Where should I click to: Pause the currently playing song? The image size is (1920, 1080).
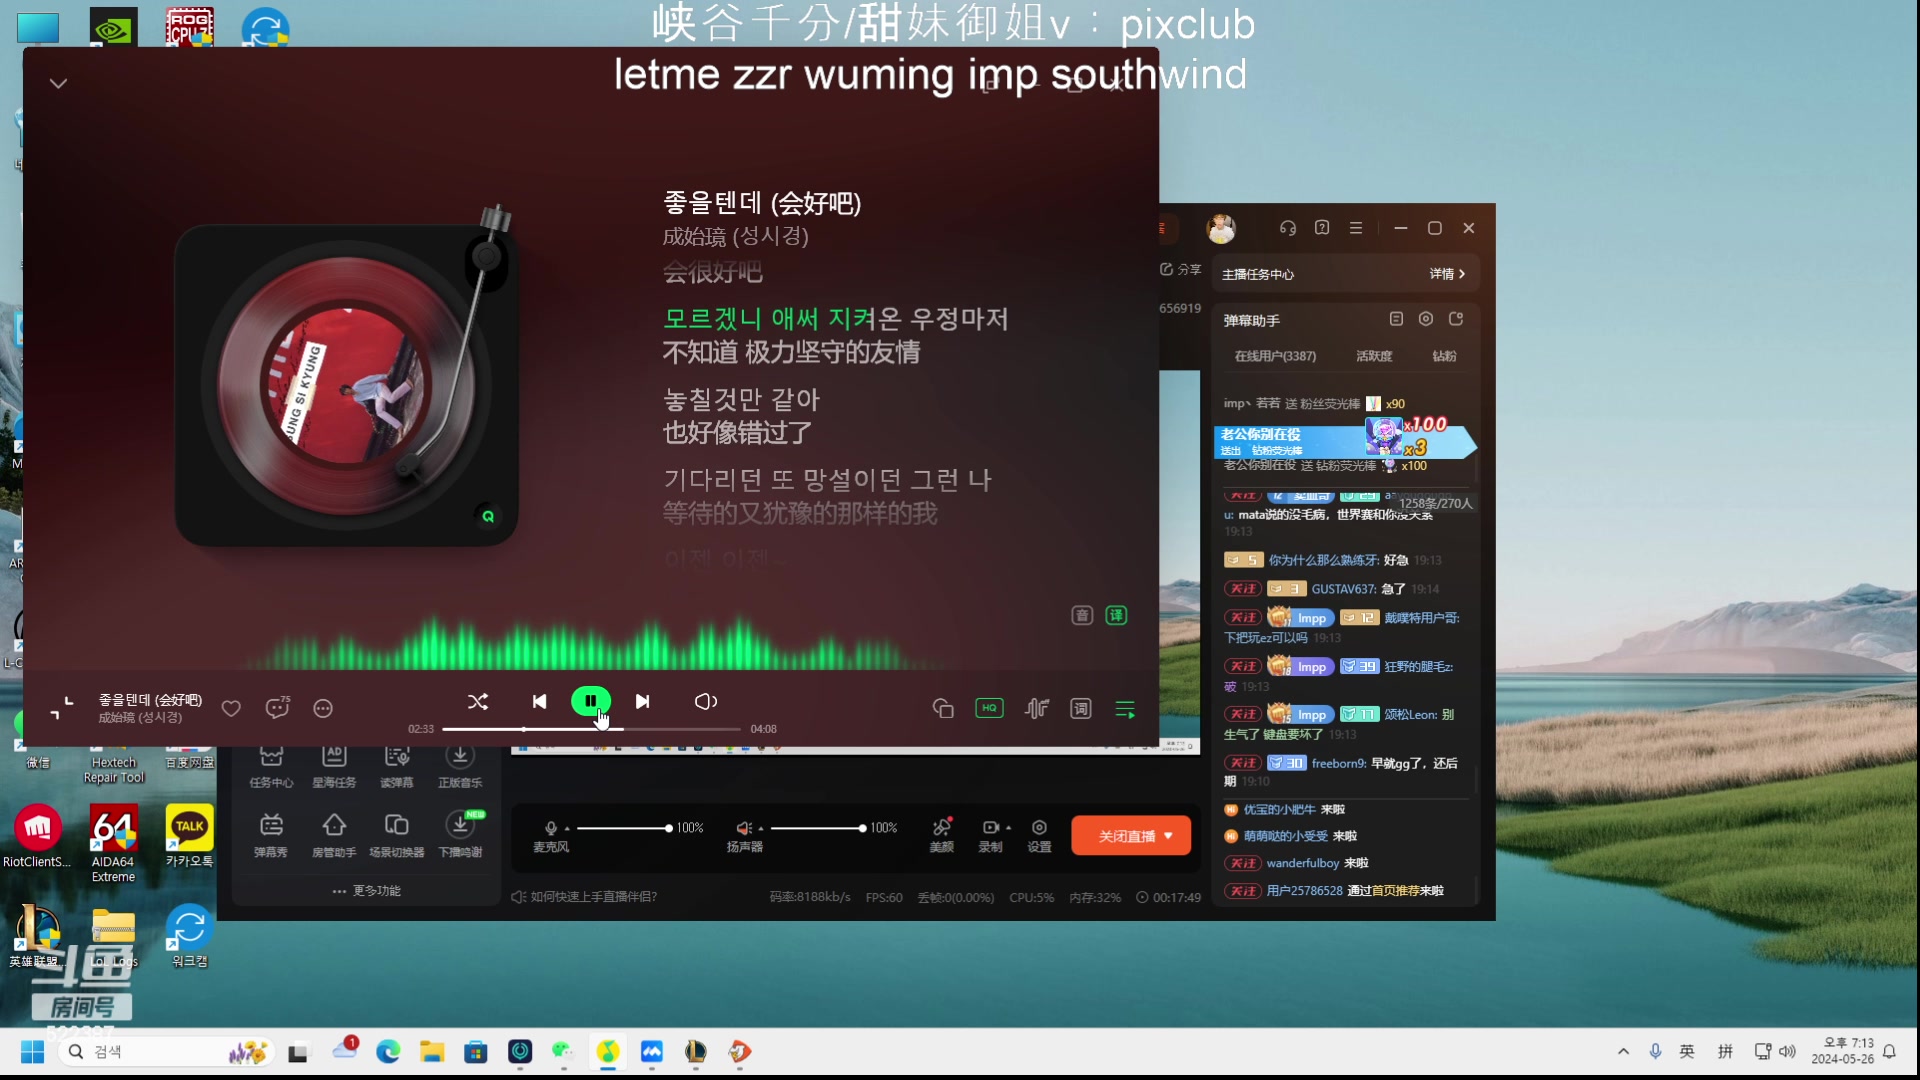[590, 701]
